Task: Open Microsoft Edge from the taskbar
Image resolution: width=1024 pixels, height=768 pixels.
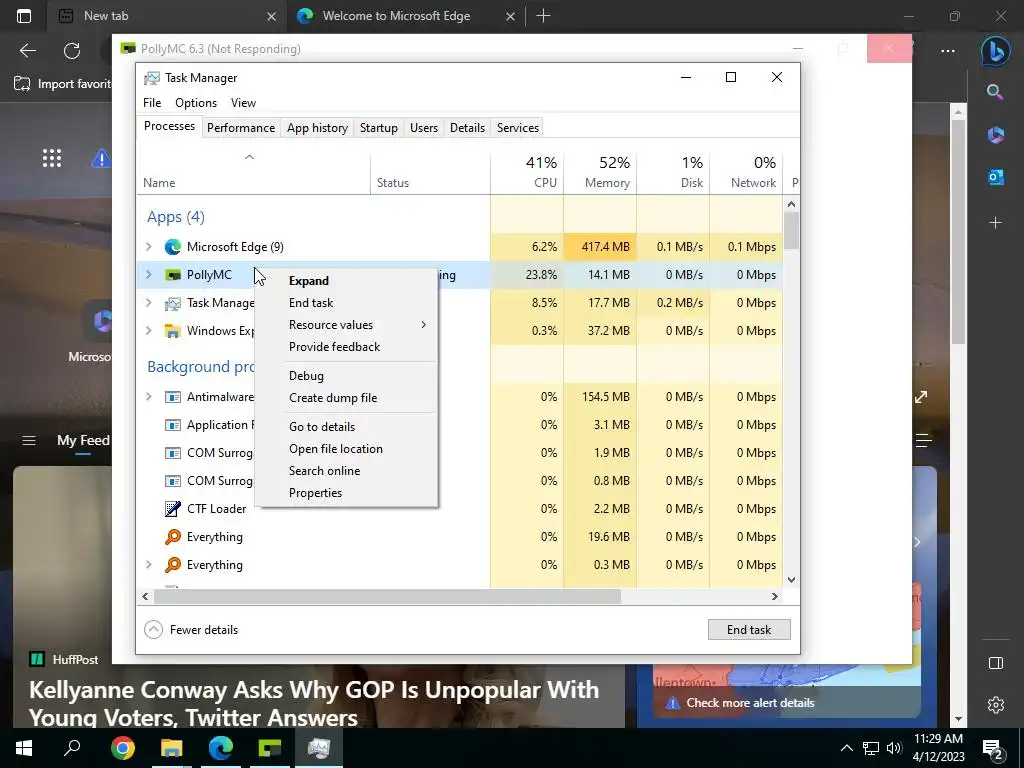Action: [x=221, y=748]
